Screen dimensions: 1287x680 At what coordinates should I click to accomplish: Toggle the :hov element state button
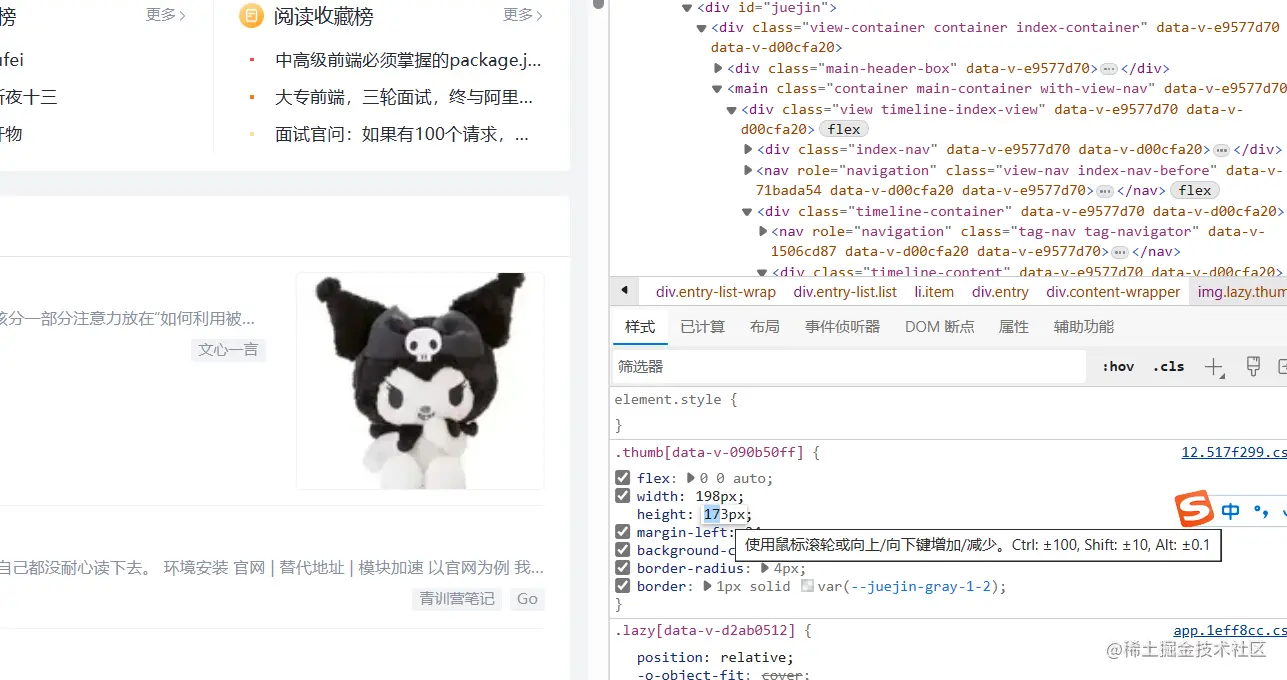tap(1118, 366)
